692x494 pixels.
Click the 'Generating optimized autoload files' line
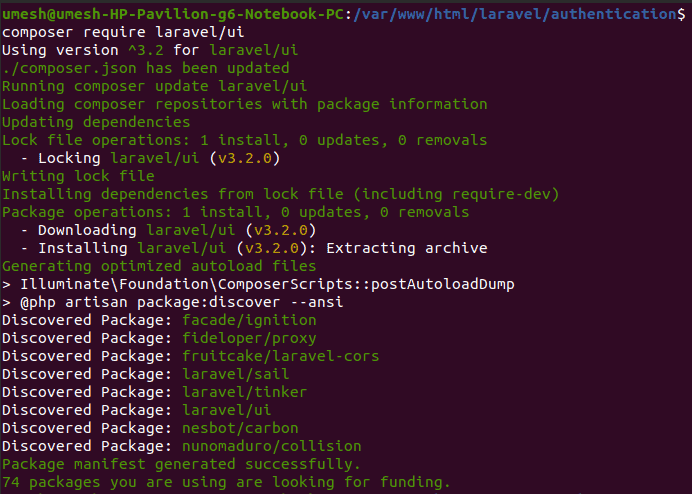159,266
